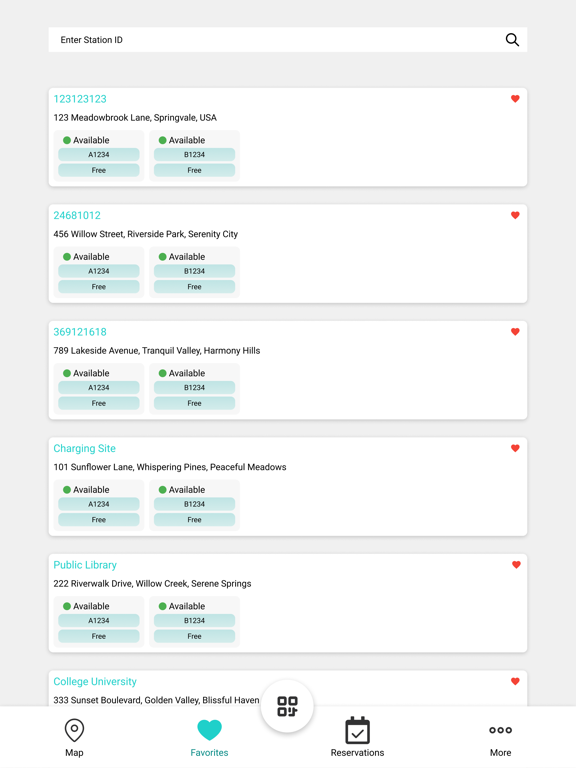Select connector A1234 at station 123123123
This screenshot has height=768, width=576.
98,156
